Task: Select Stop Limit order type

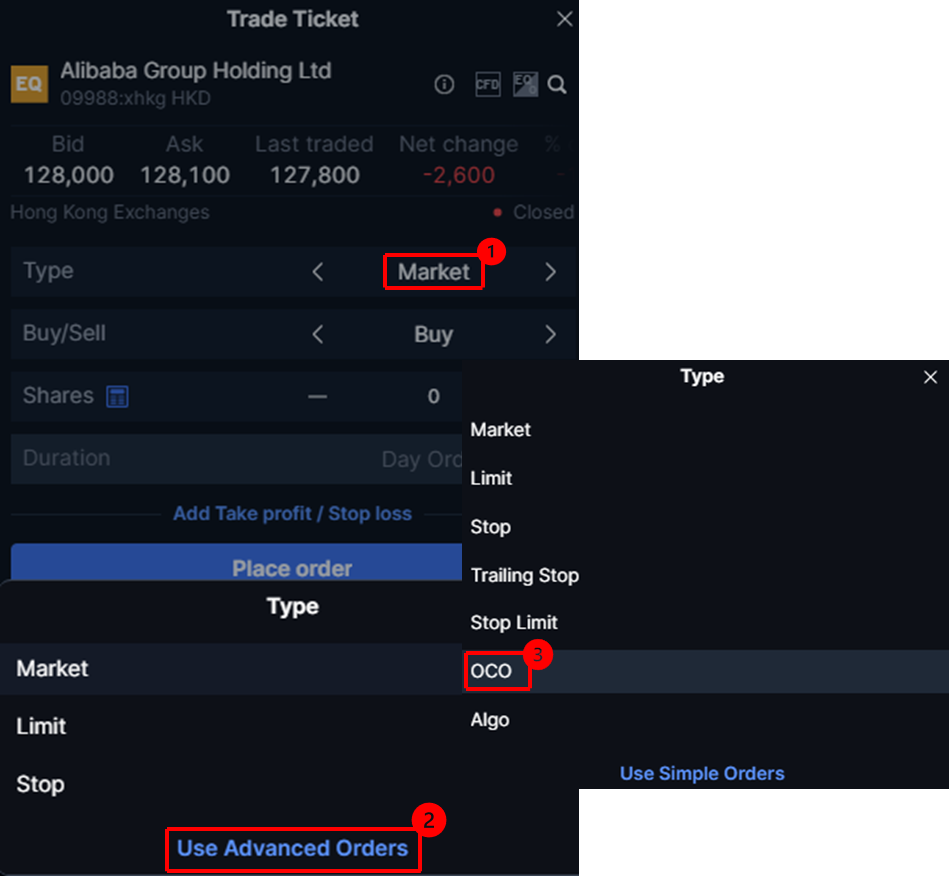Action: pyautogui.click(x=514, y=623)
